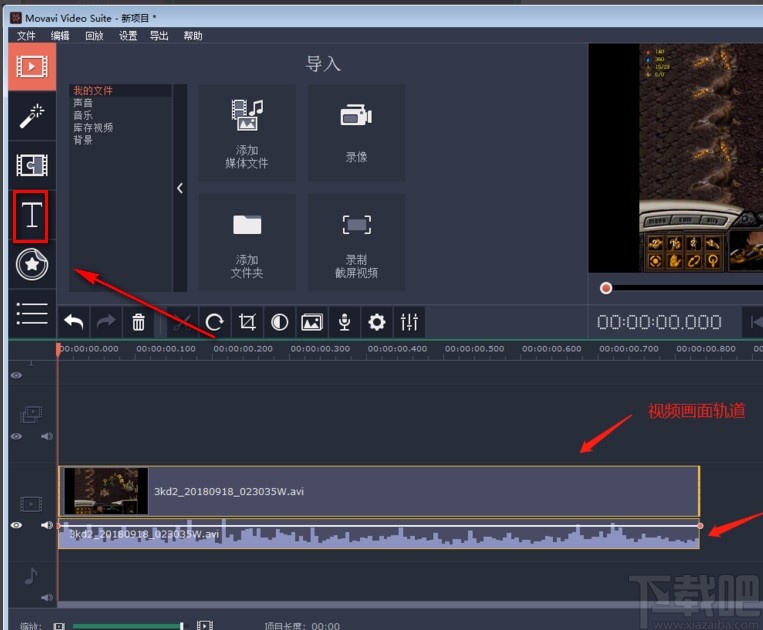763x630 pixels.
Task: Open the Stickers star icon panel
Action: pos(32,264)
